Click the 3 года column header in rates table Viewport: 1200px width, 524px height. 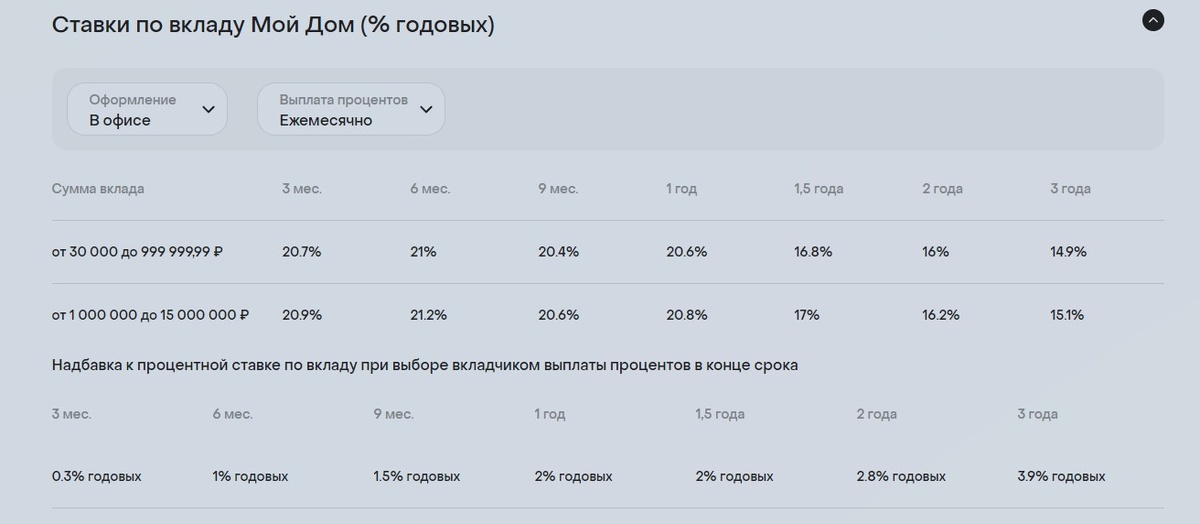pos(1070,189)
